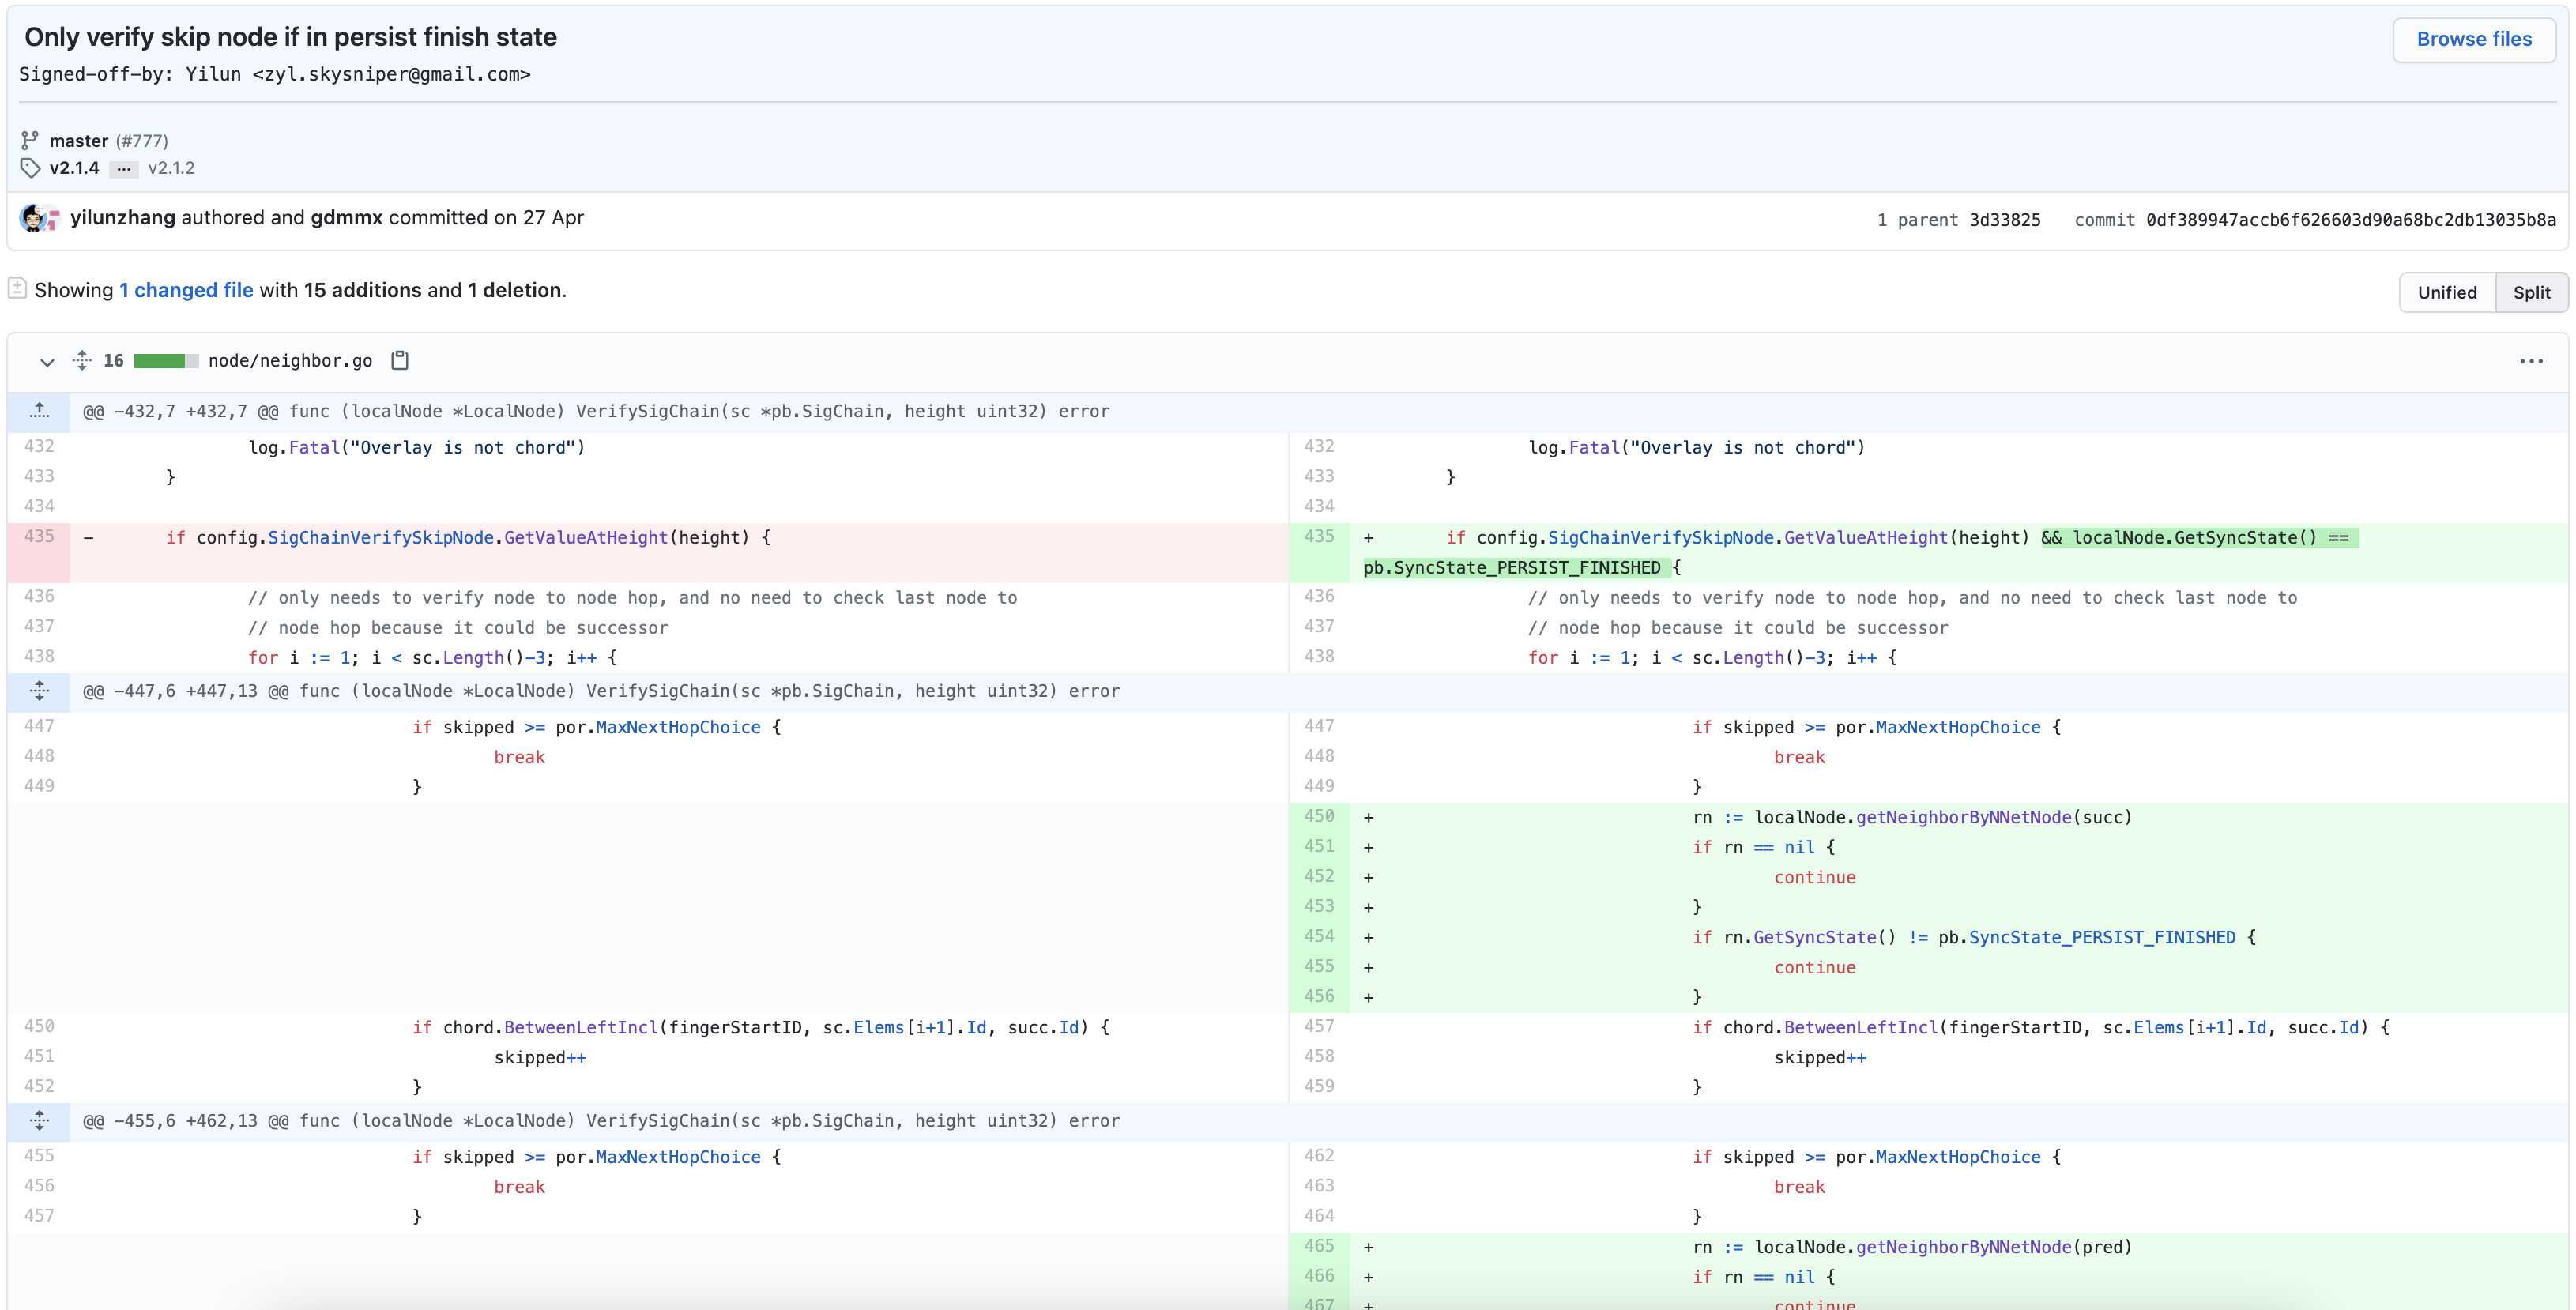This screenshot has height=1310, width=2576.
Task: Copy the node/neighbor.go file path
Action: 399,360
